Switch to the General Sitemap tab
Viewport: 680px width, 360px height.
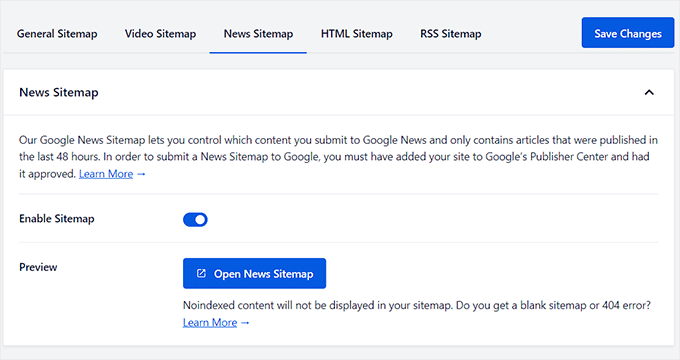tap(57, 34)
